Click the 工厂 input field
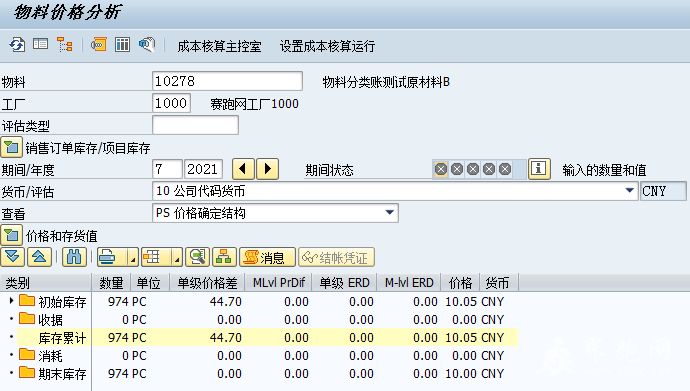 coord(171,103)
